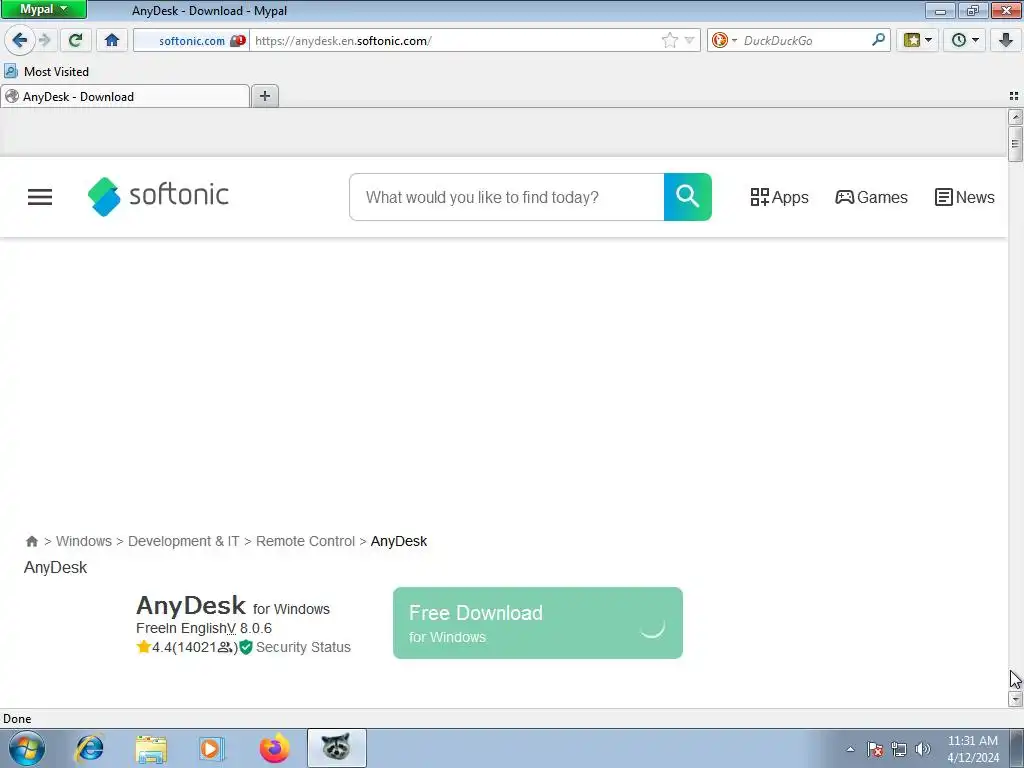Open the Games section
The height and width of the screenshot is (768, 1024).
point(871,197)
